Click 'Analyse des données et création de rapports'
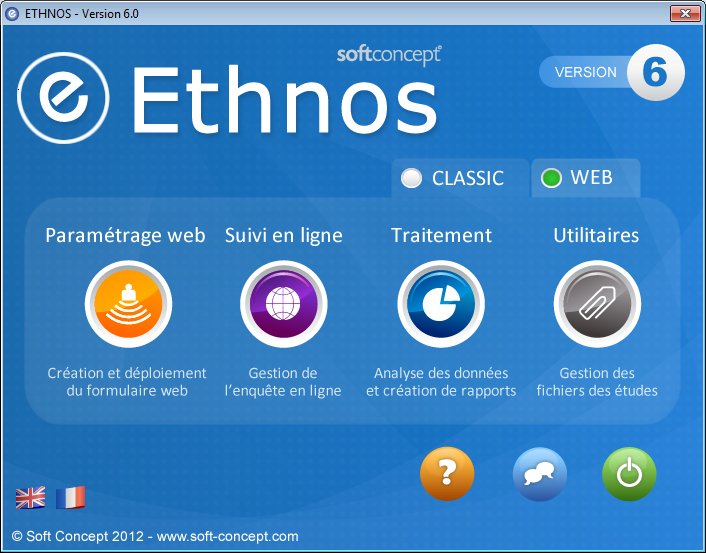This screenshot has height=553, width=706. [441, 381]
